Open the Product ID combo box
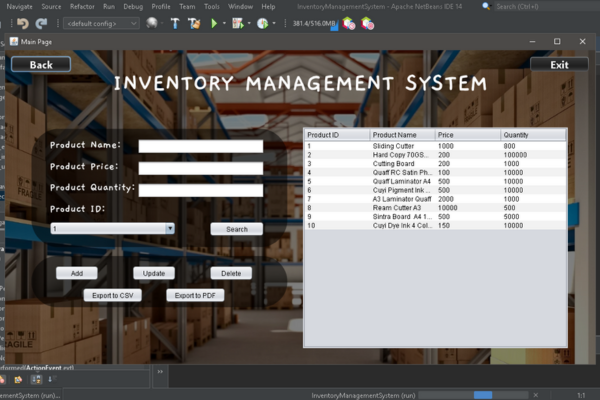 [112, 229]
